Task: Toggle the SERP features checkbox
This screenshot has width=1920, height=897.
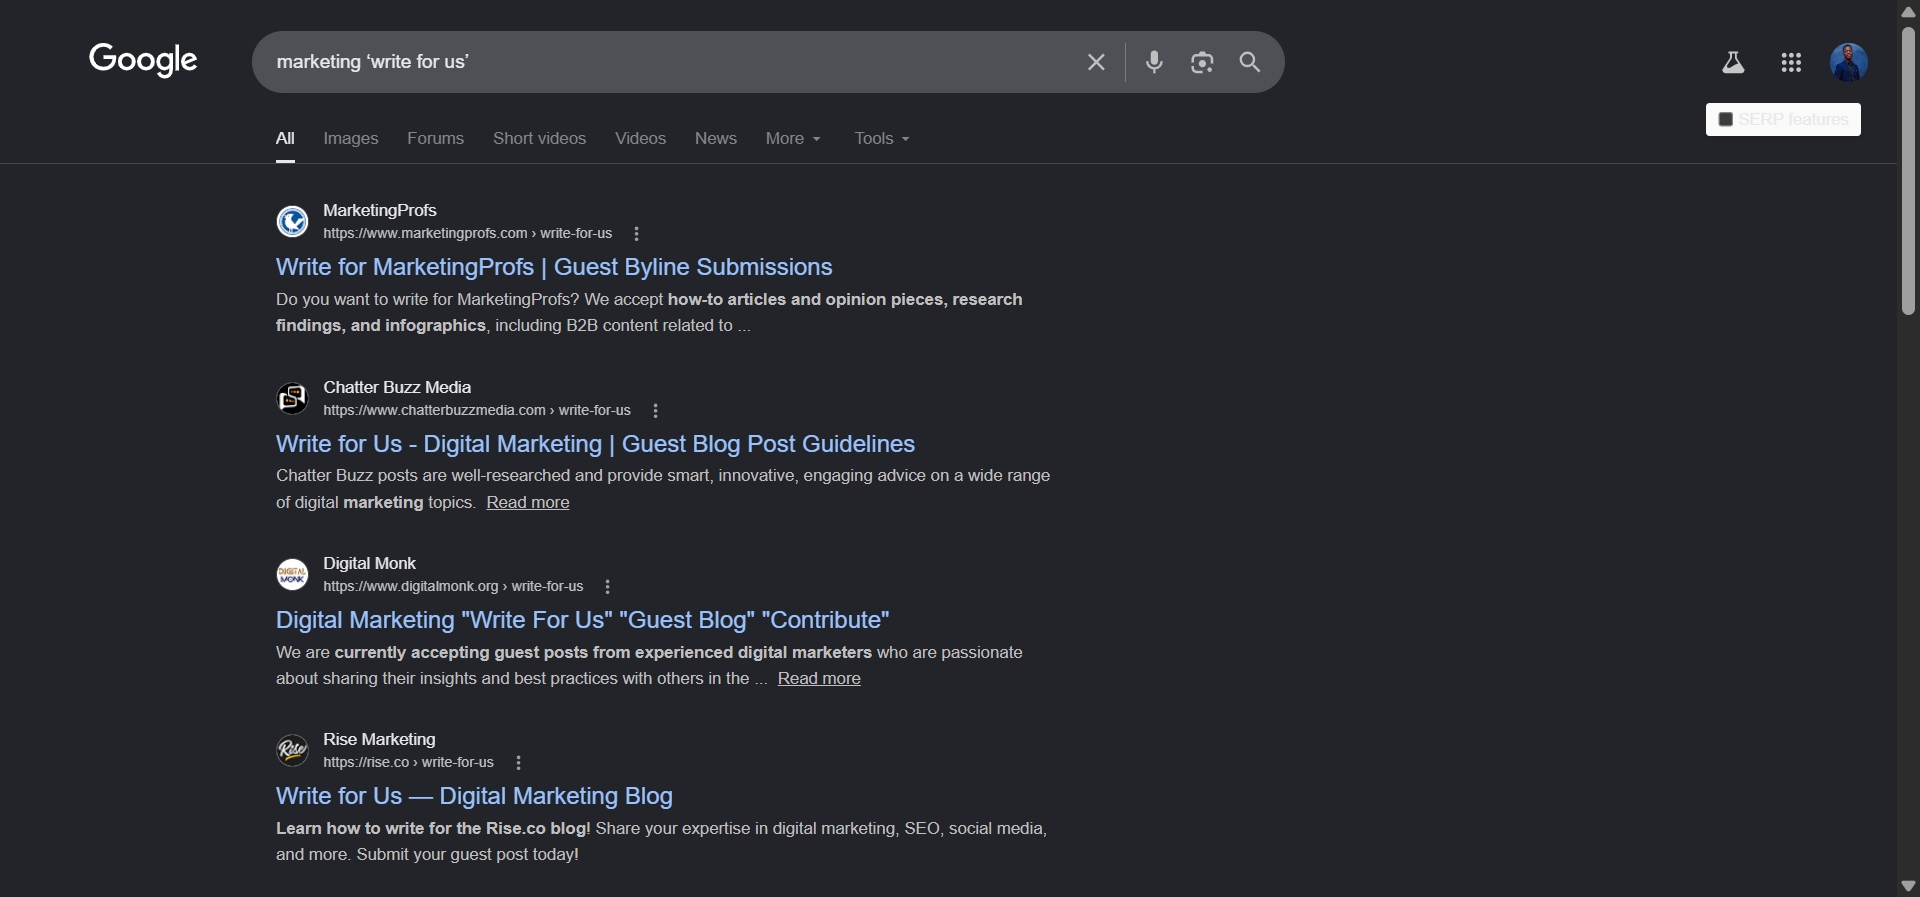Action: click(1725, 119)
